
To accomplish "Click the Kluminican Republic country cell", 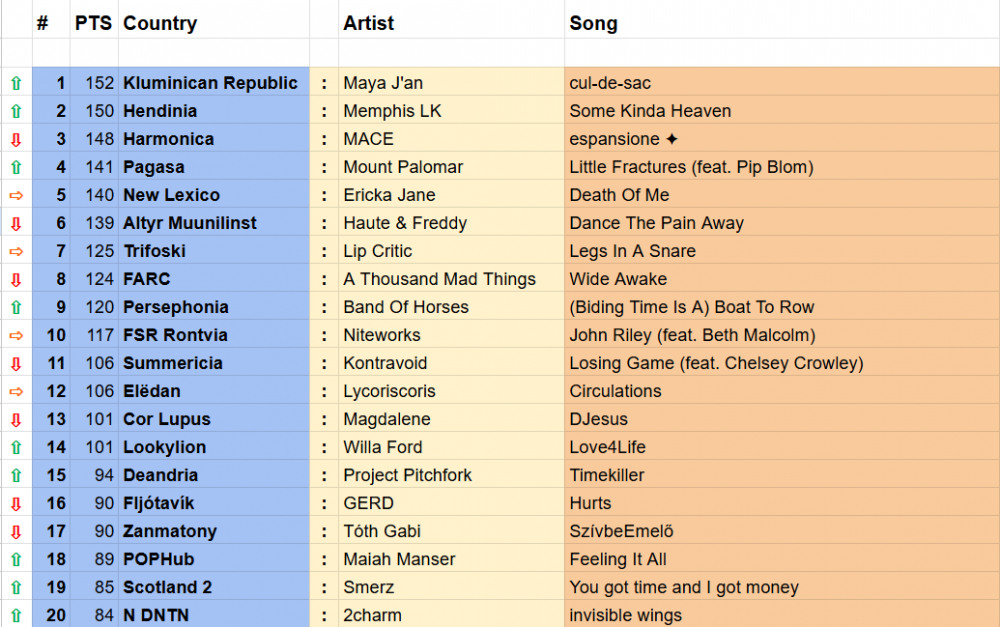I will coord(210,83).
